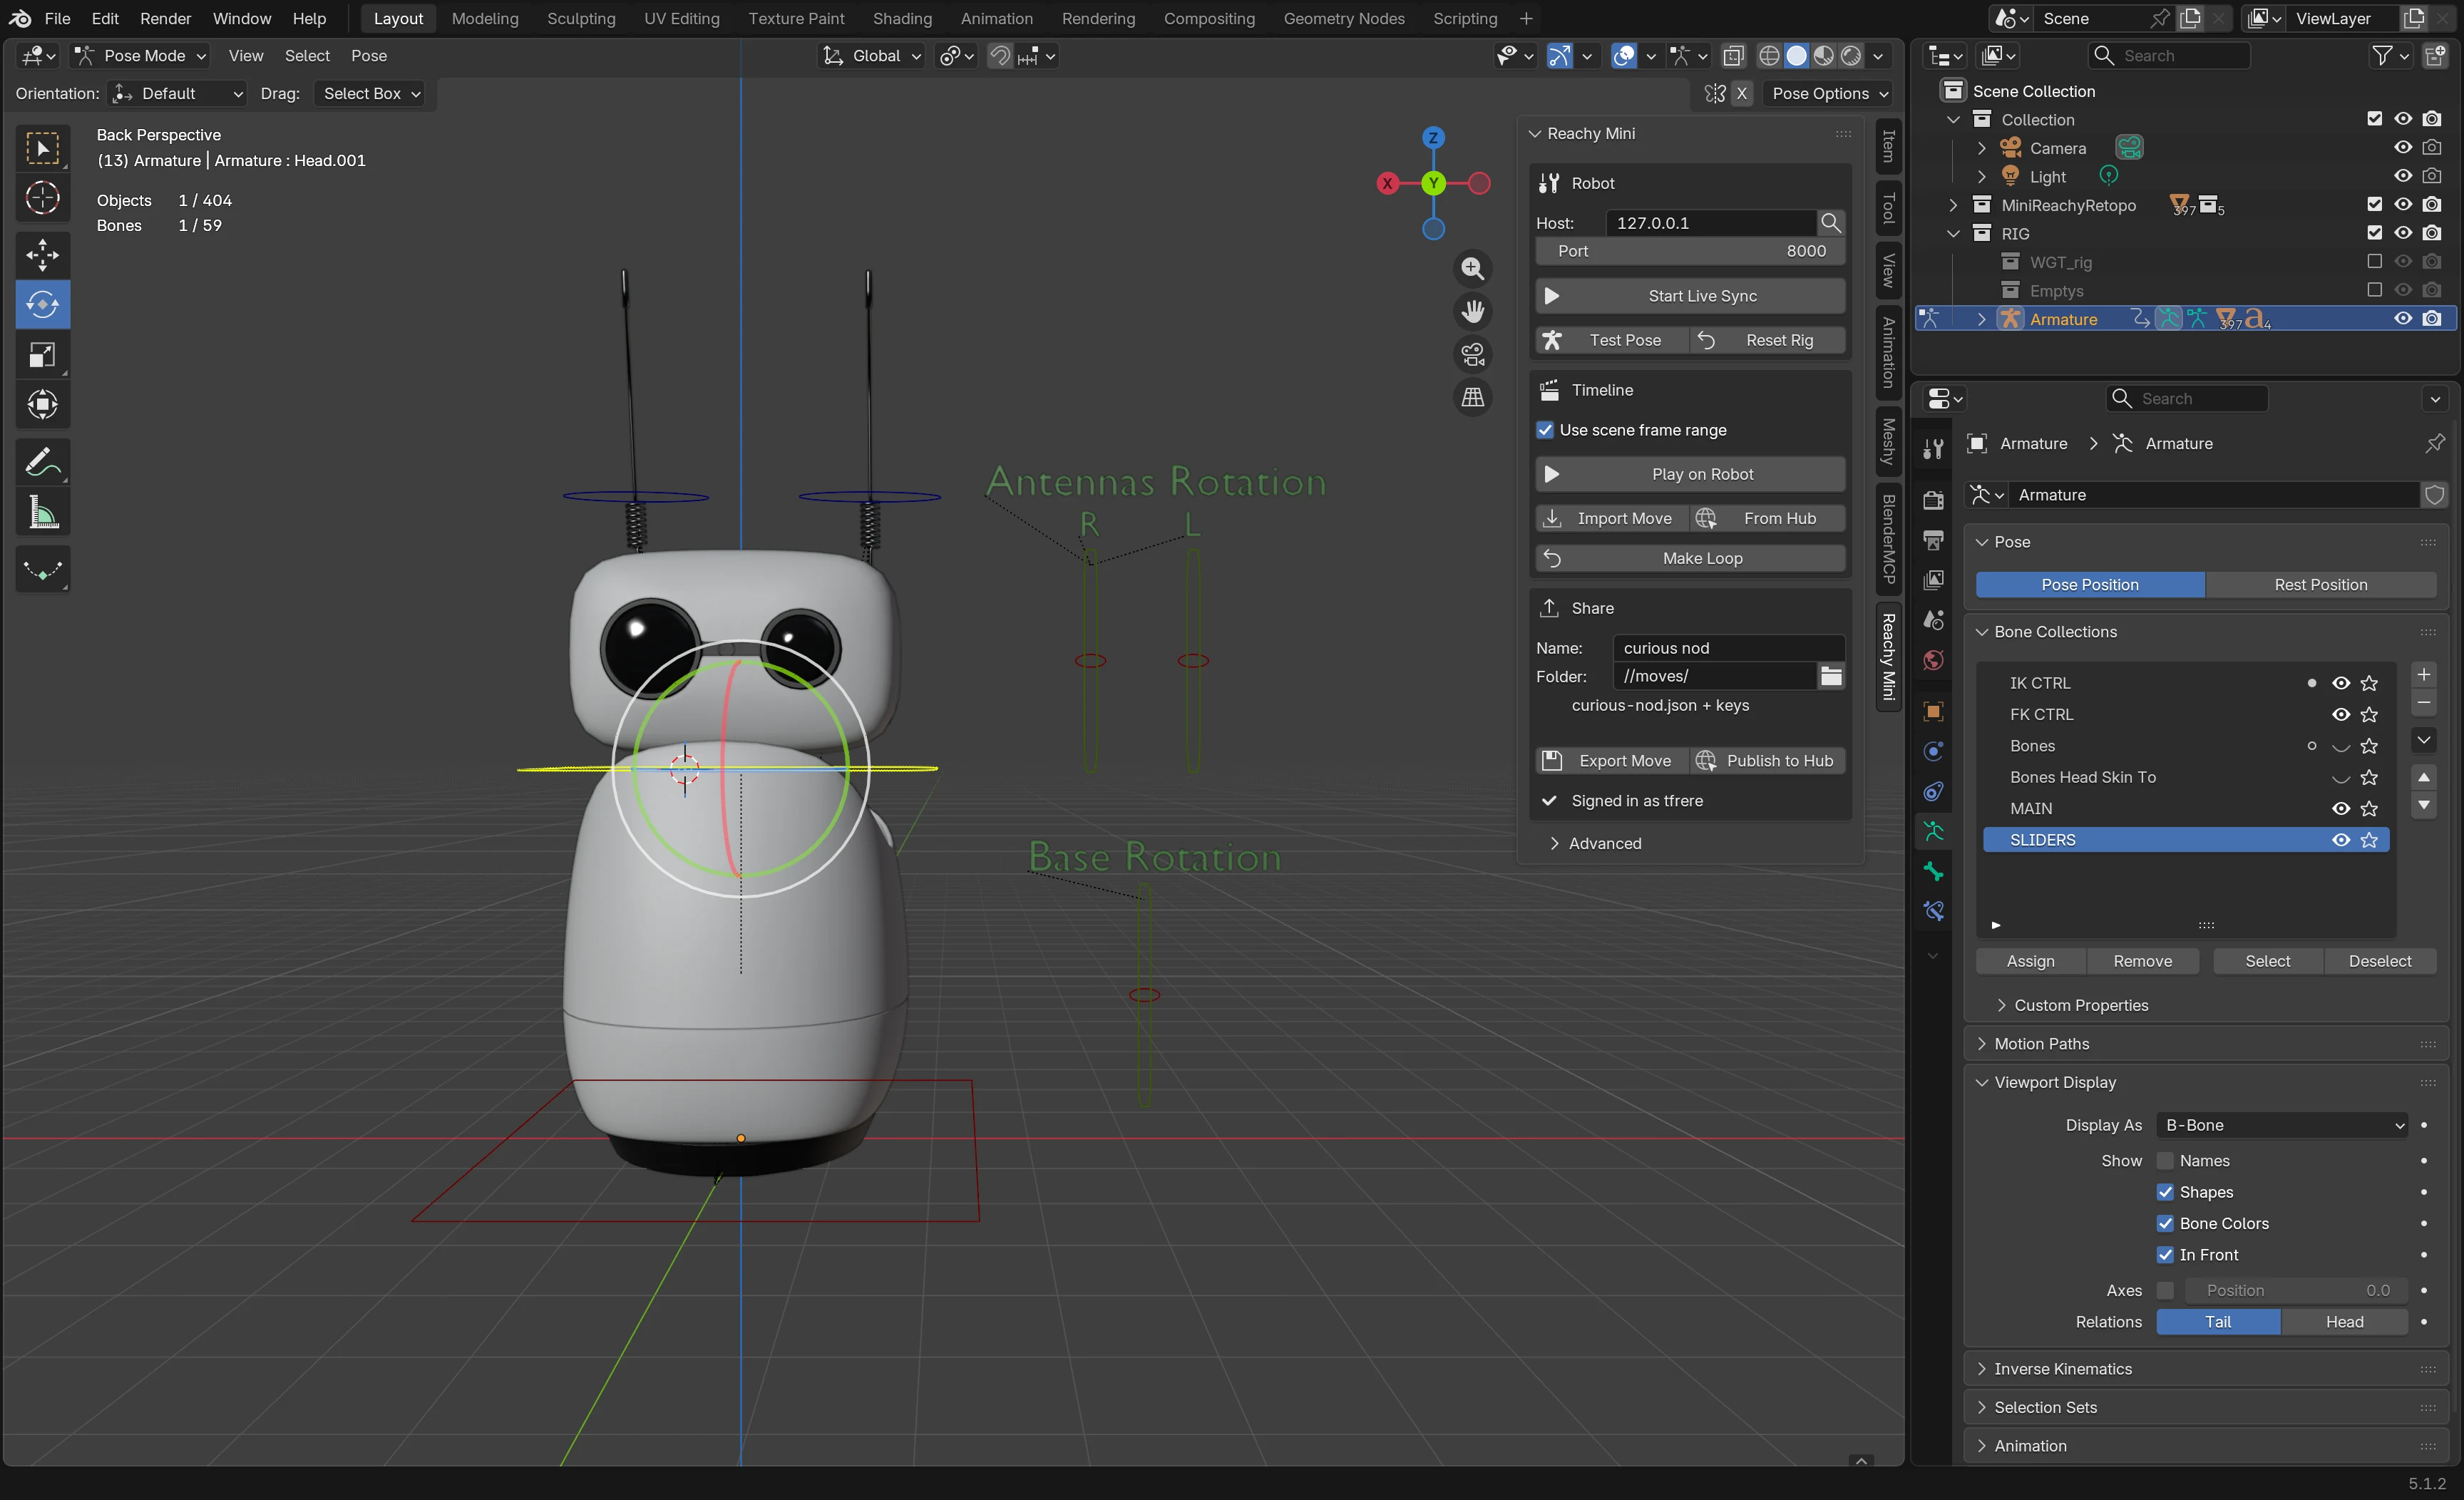Select the 3D Cursor tool

[42, 198]
